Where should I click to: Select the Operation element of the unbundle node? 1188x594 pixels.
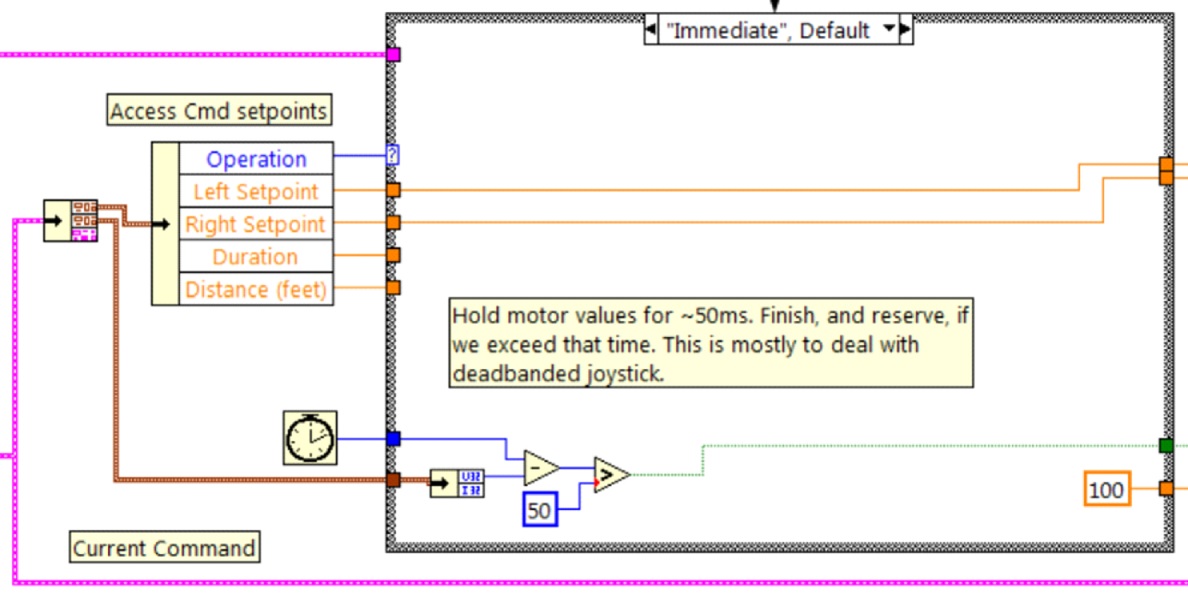click(256, 158)
